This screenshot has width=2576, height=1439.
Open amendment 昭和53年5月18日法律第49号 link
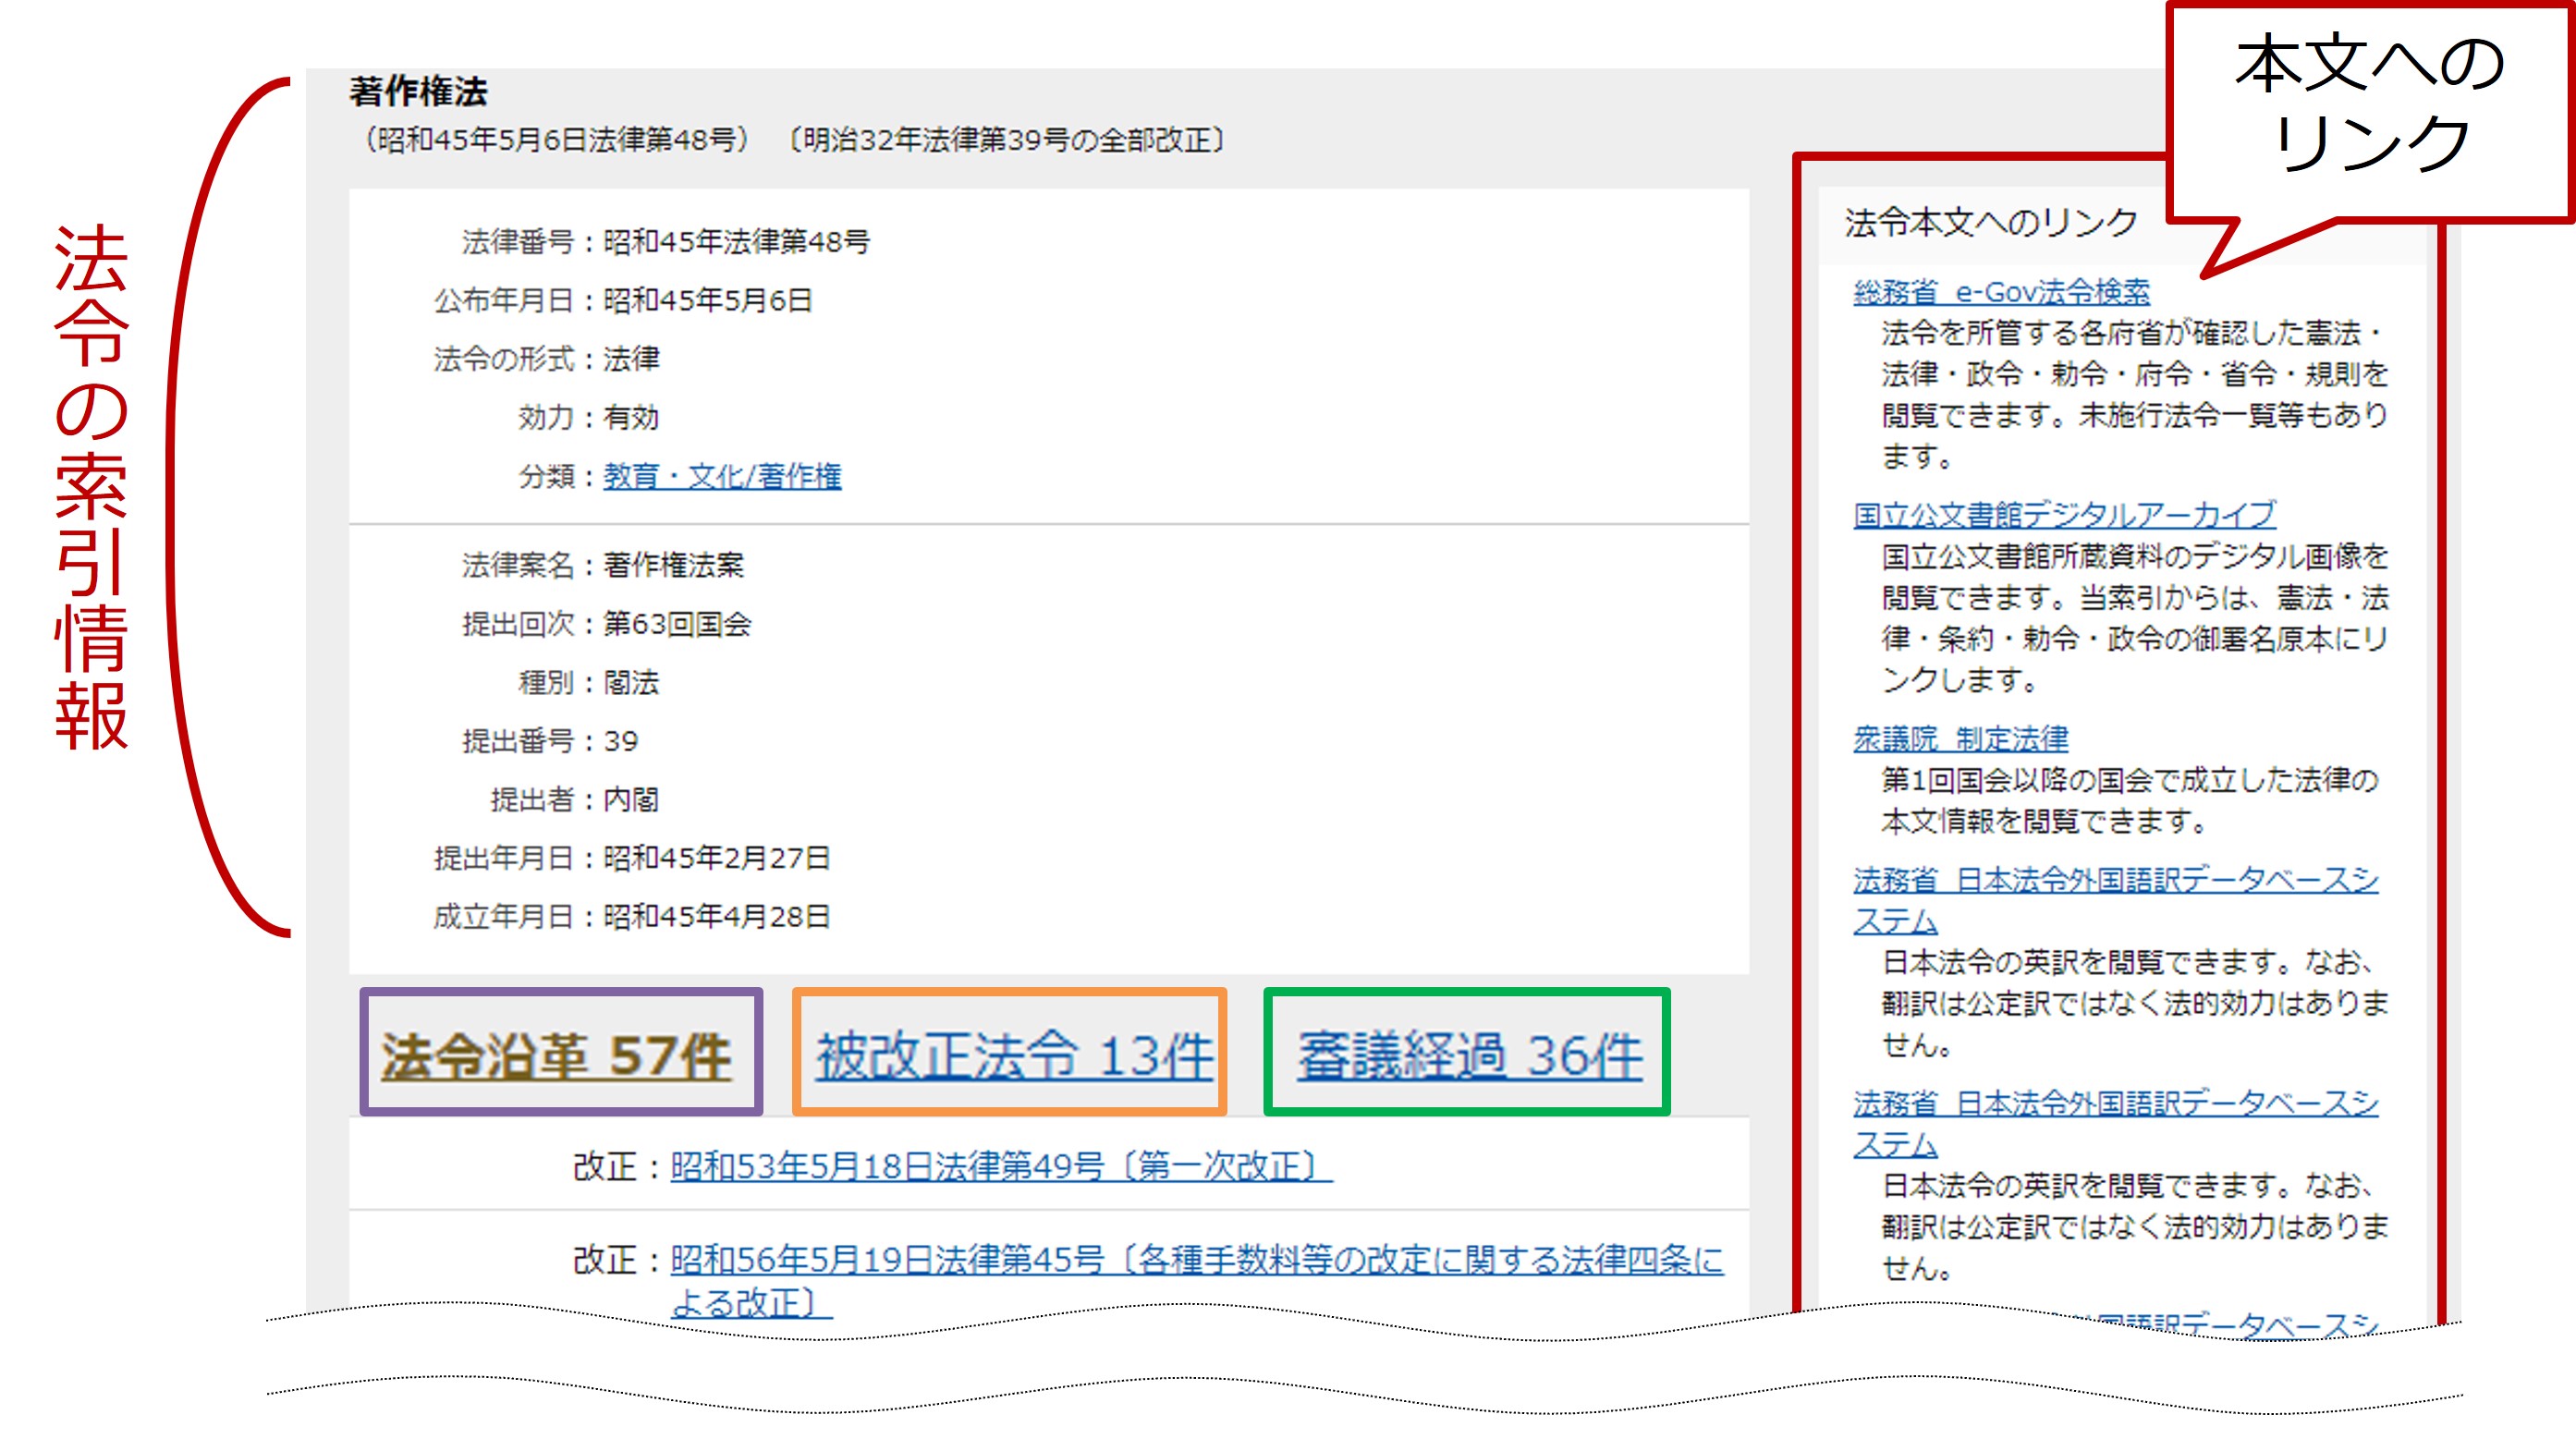click(1000, 1166)
